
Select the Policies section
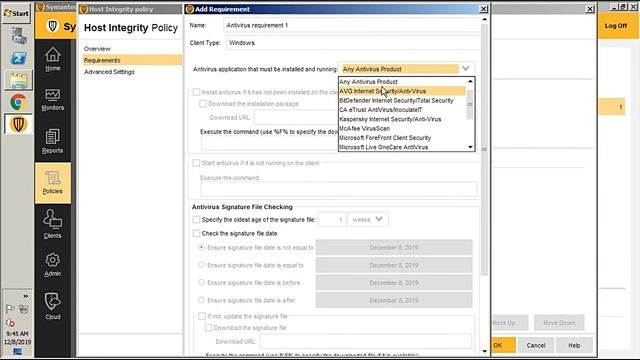click(53, 183)
